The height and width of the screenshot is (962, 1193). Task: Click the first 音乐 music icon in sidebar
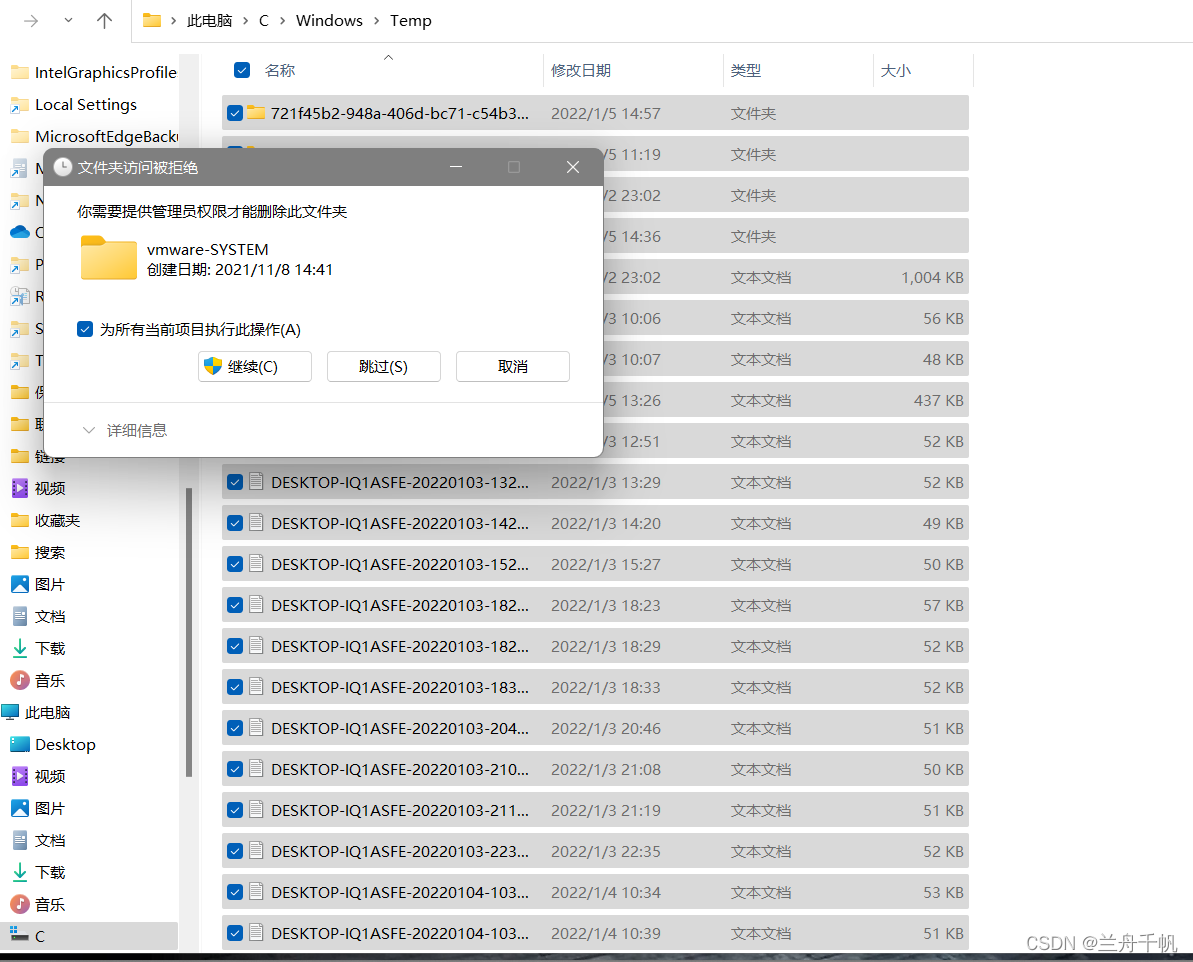(x=20, y=680)
